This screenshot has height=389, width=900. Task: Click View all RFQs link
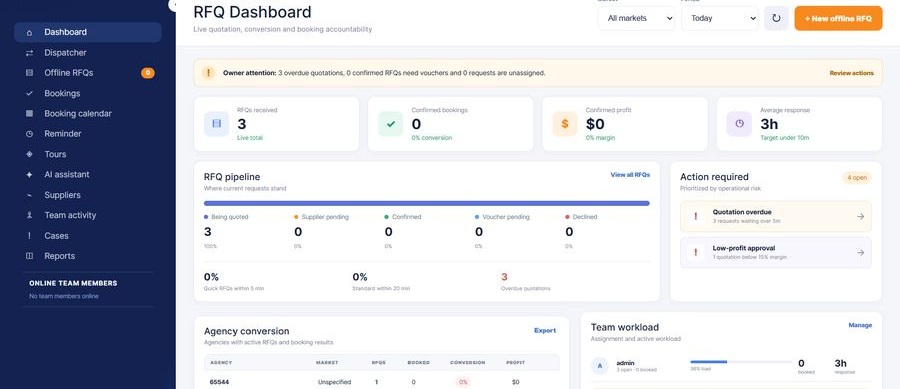pyautogui.click(x=630, y=174)
